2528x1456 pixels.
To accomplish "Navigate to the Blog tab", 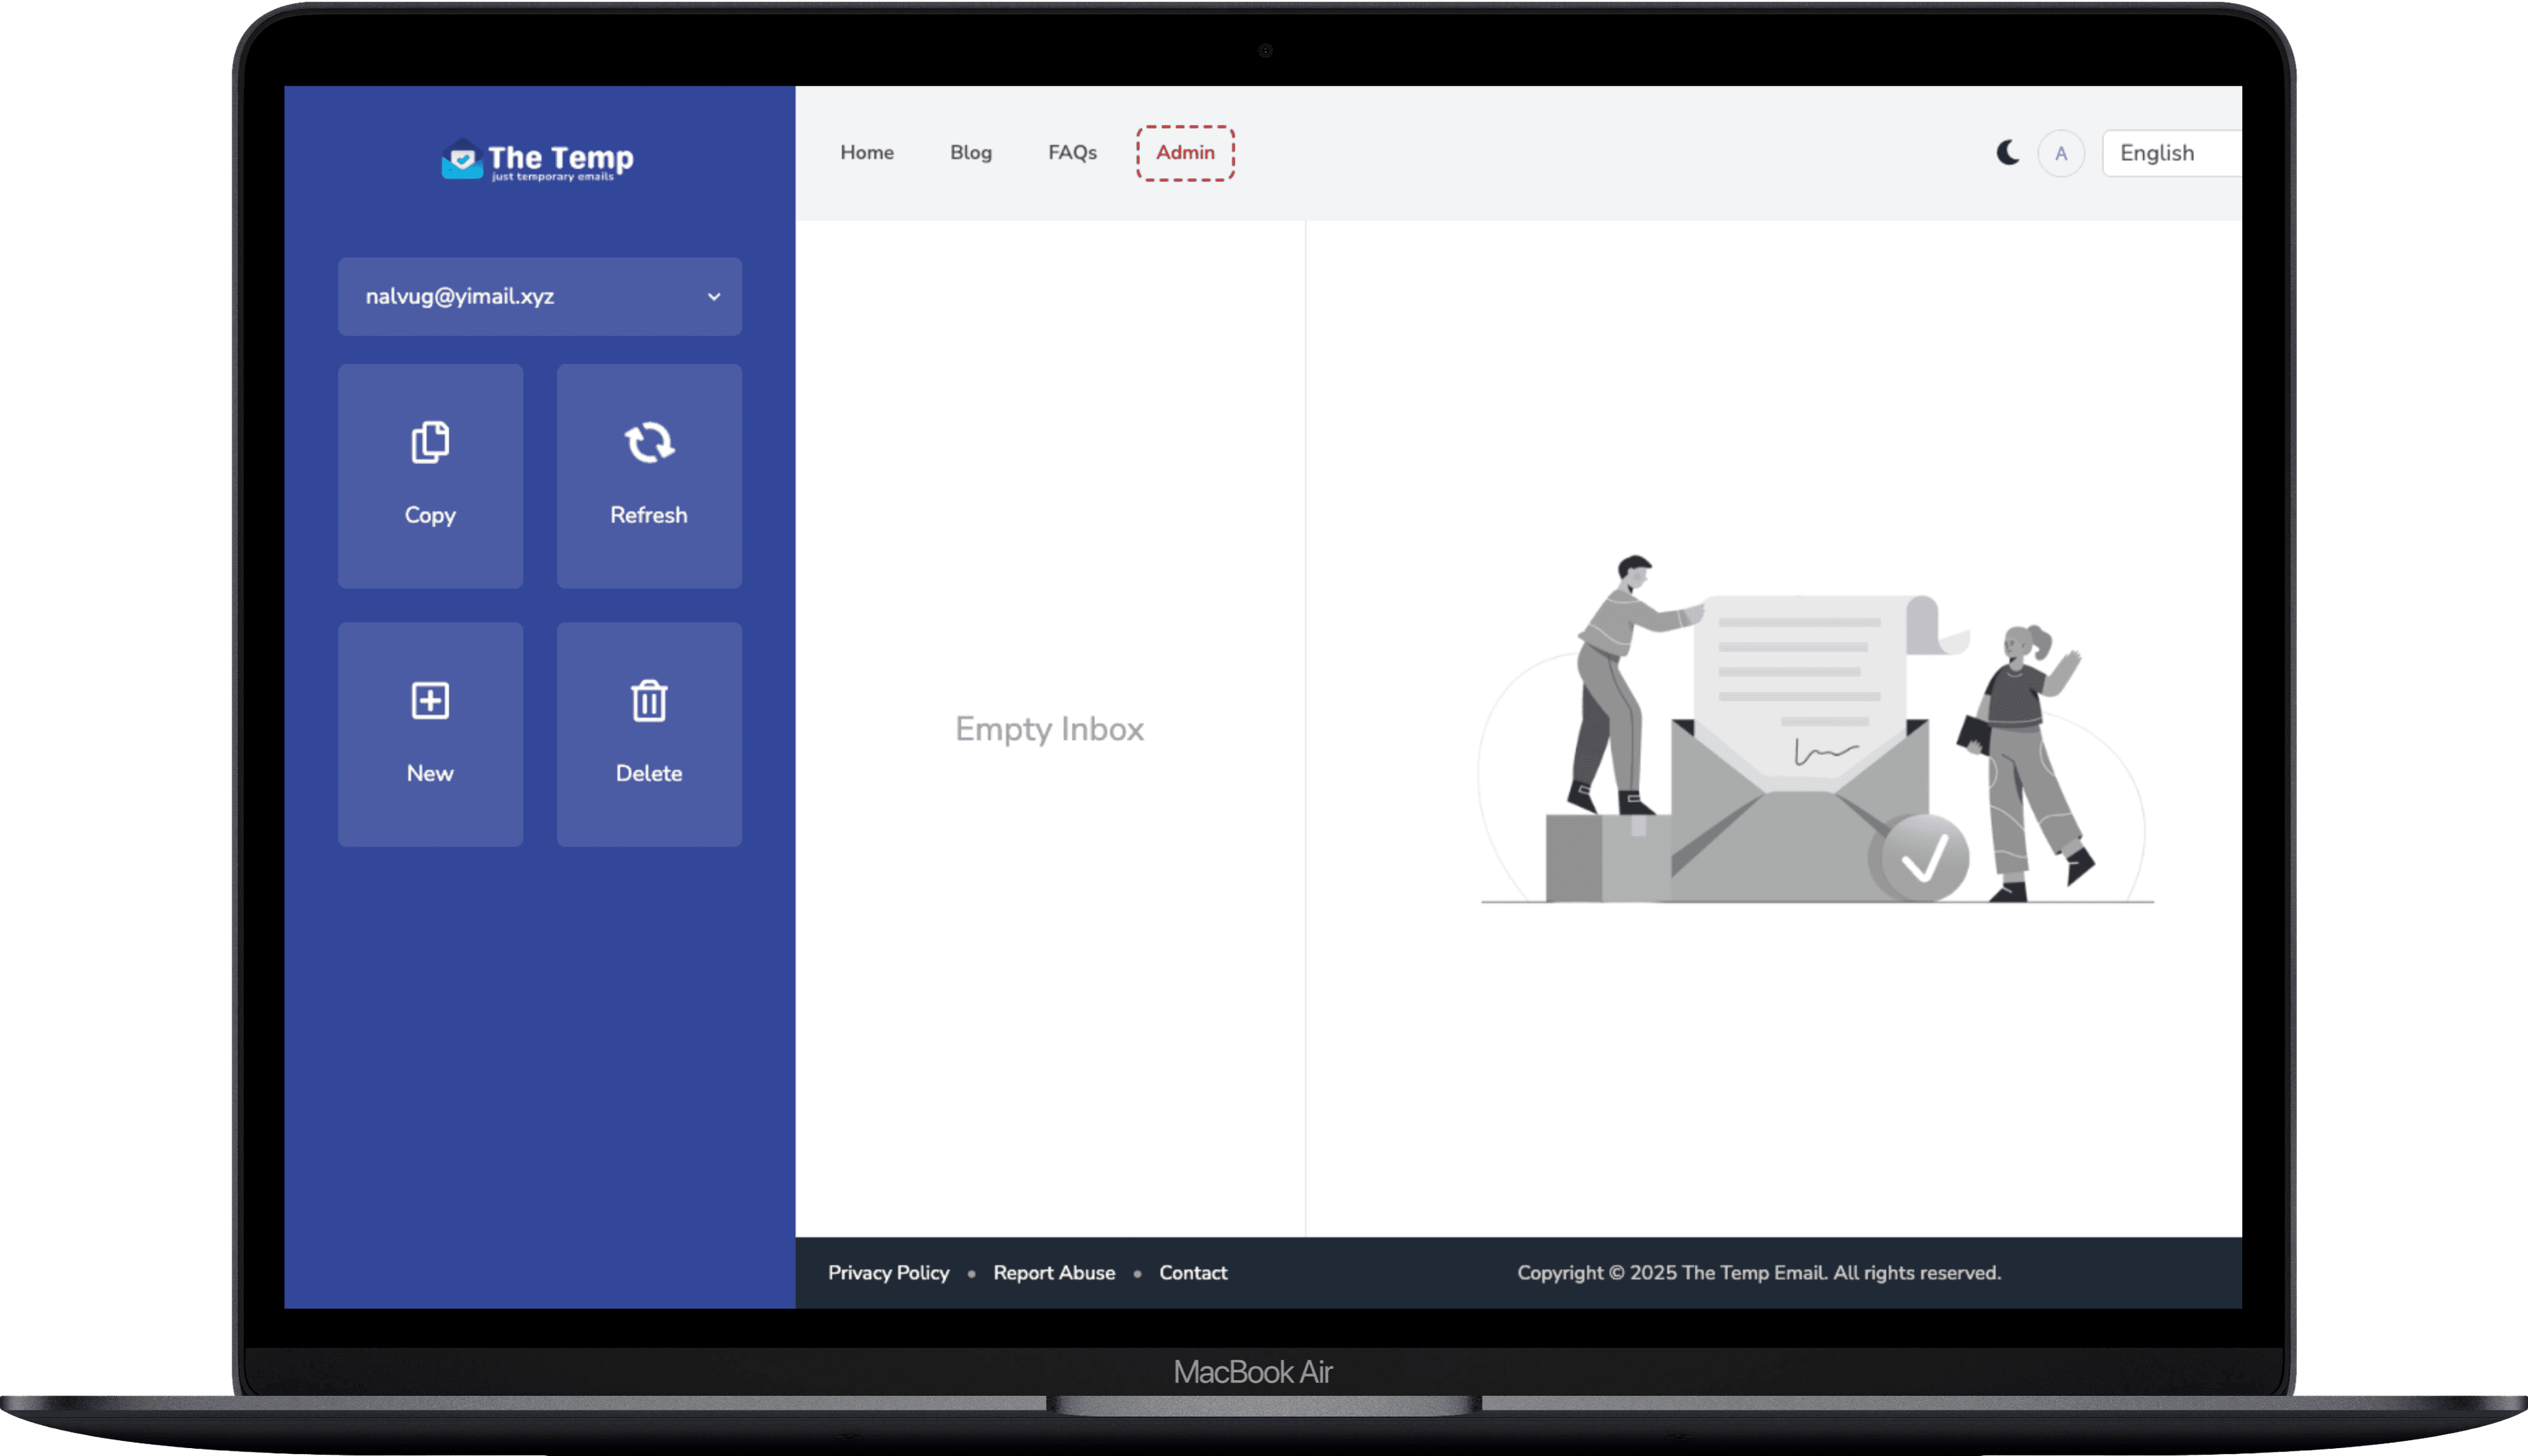I will pyautogui.click(x=970, y=152).
